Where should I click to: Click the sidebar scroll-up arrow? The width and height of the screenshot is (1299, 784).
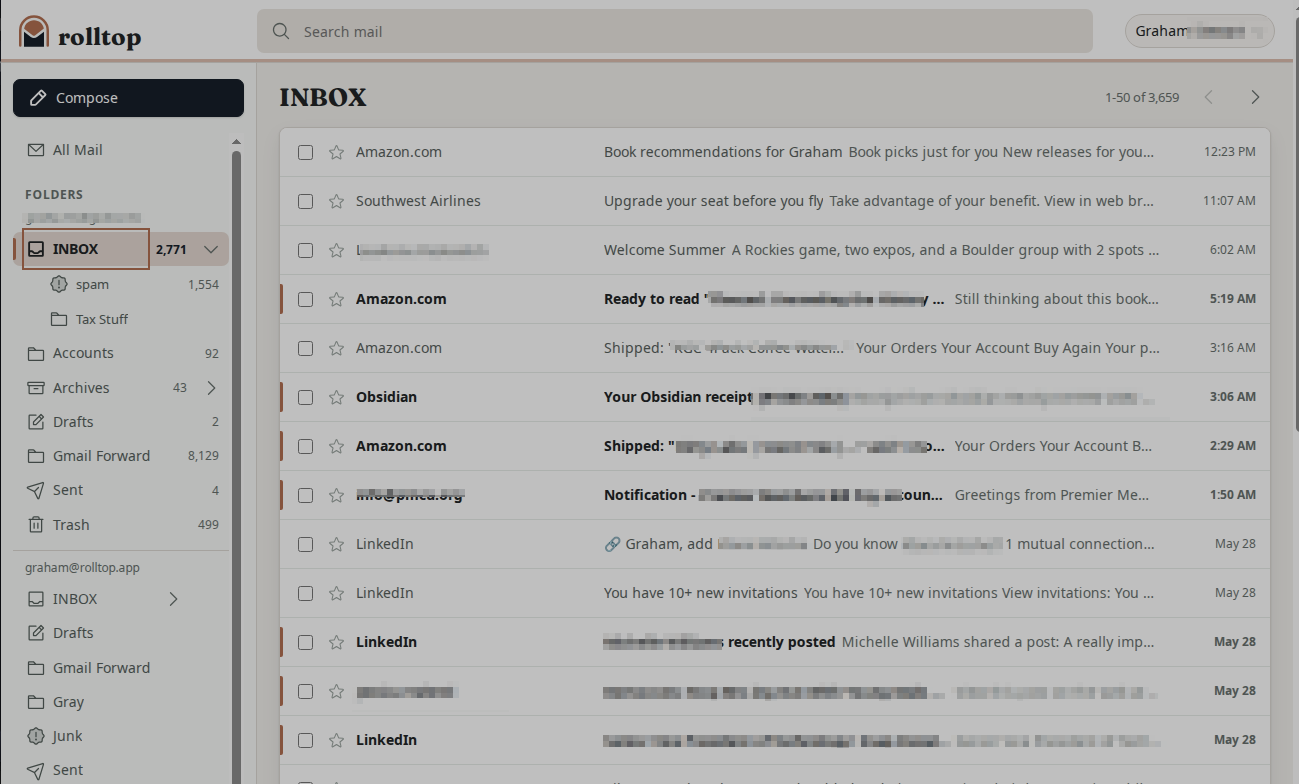237,142
